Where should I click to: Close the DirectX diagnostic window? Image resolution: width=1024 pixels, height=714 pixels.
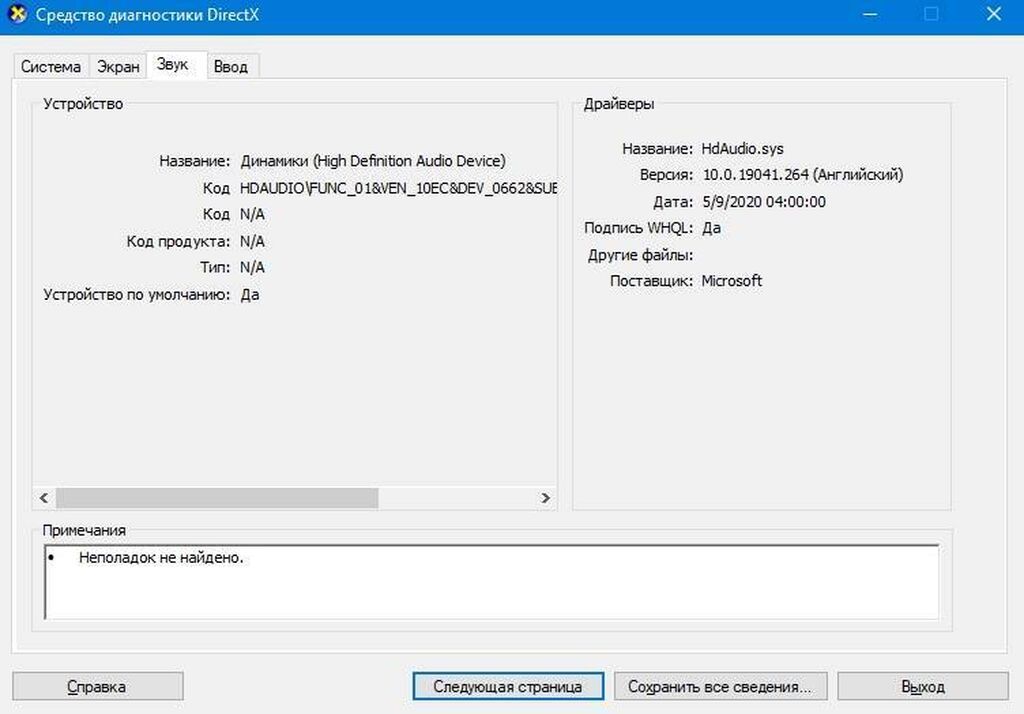(x=992, y=15)
